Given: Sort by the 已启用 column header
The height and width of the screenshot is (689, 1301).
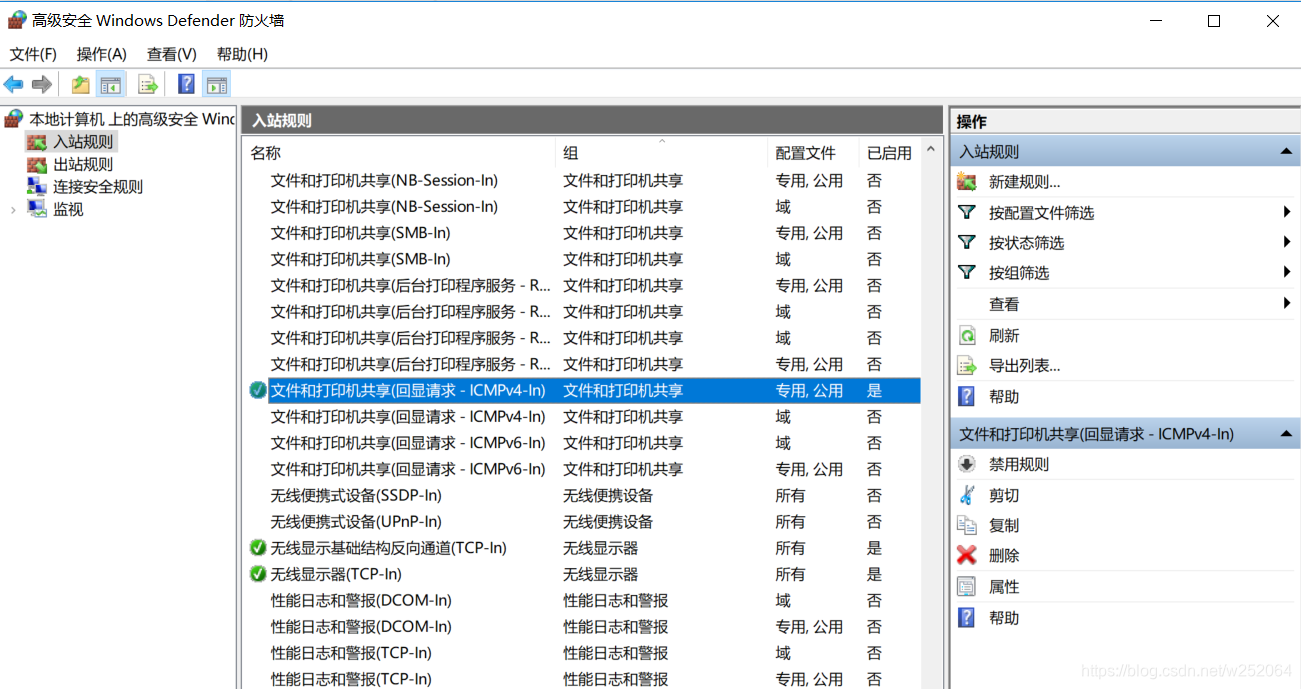Looking at the screenshot, I should point(890,152).
